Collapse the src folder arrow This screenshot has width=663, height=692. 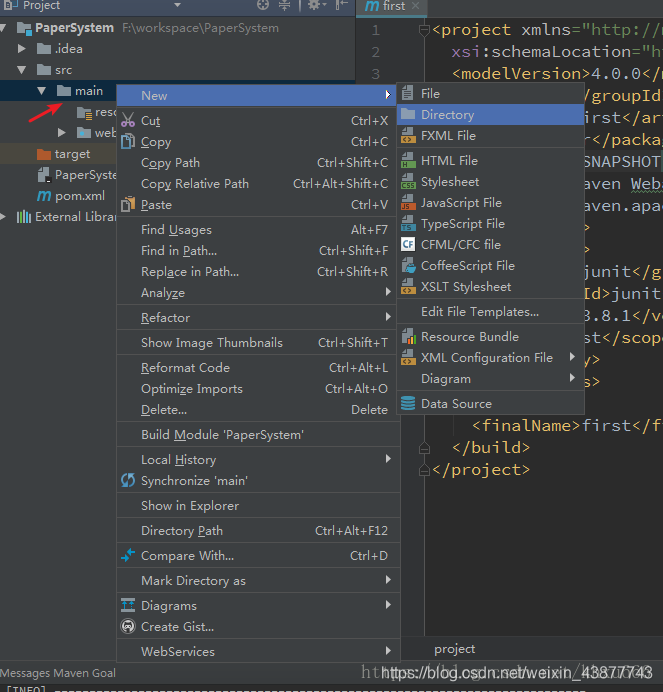23,70
